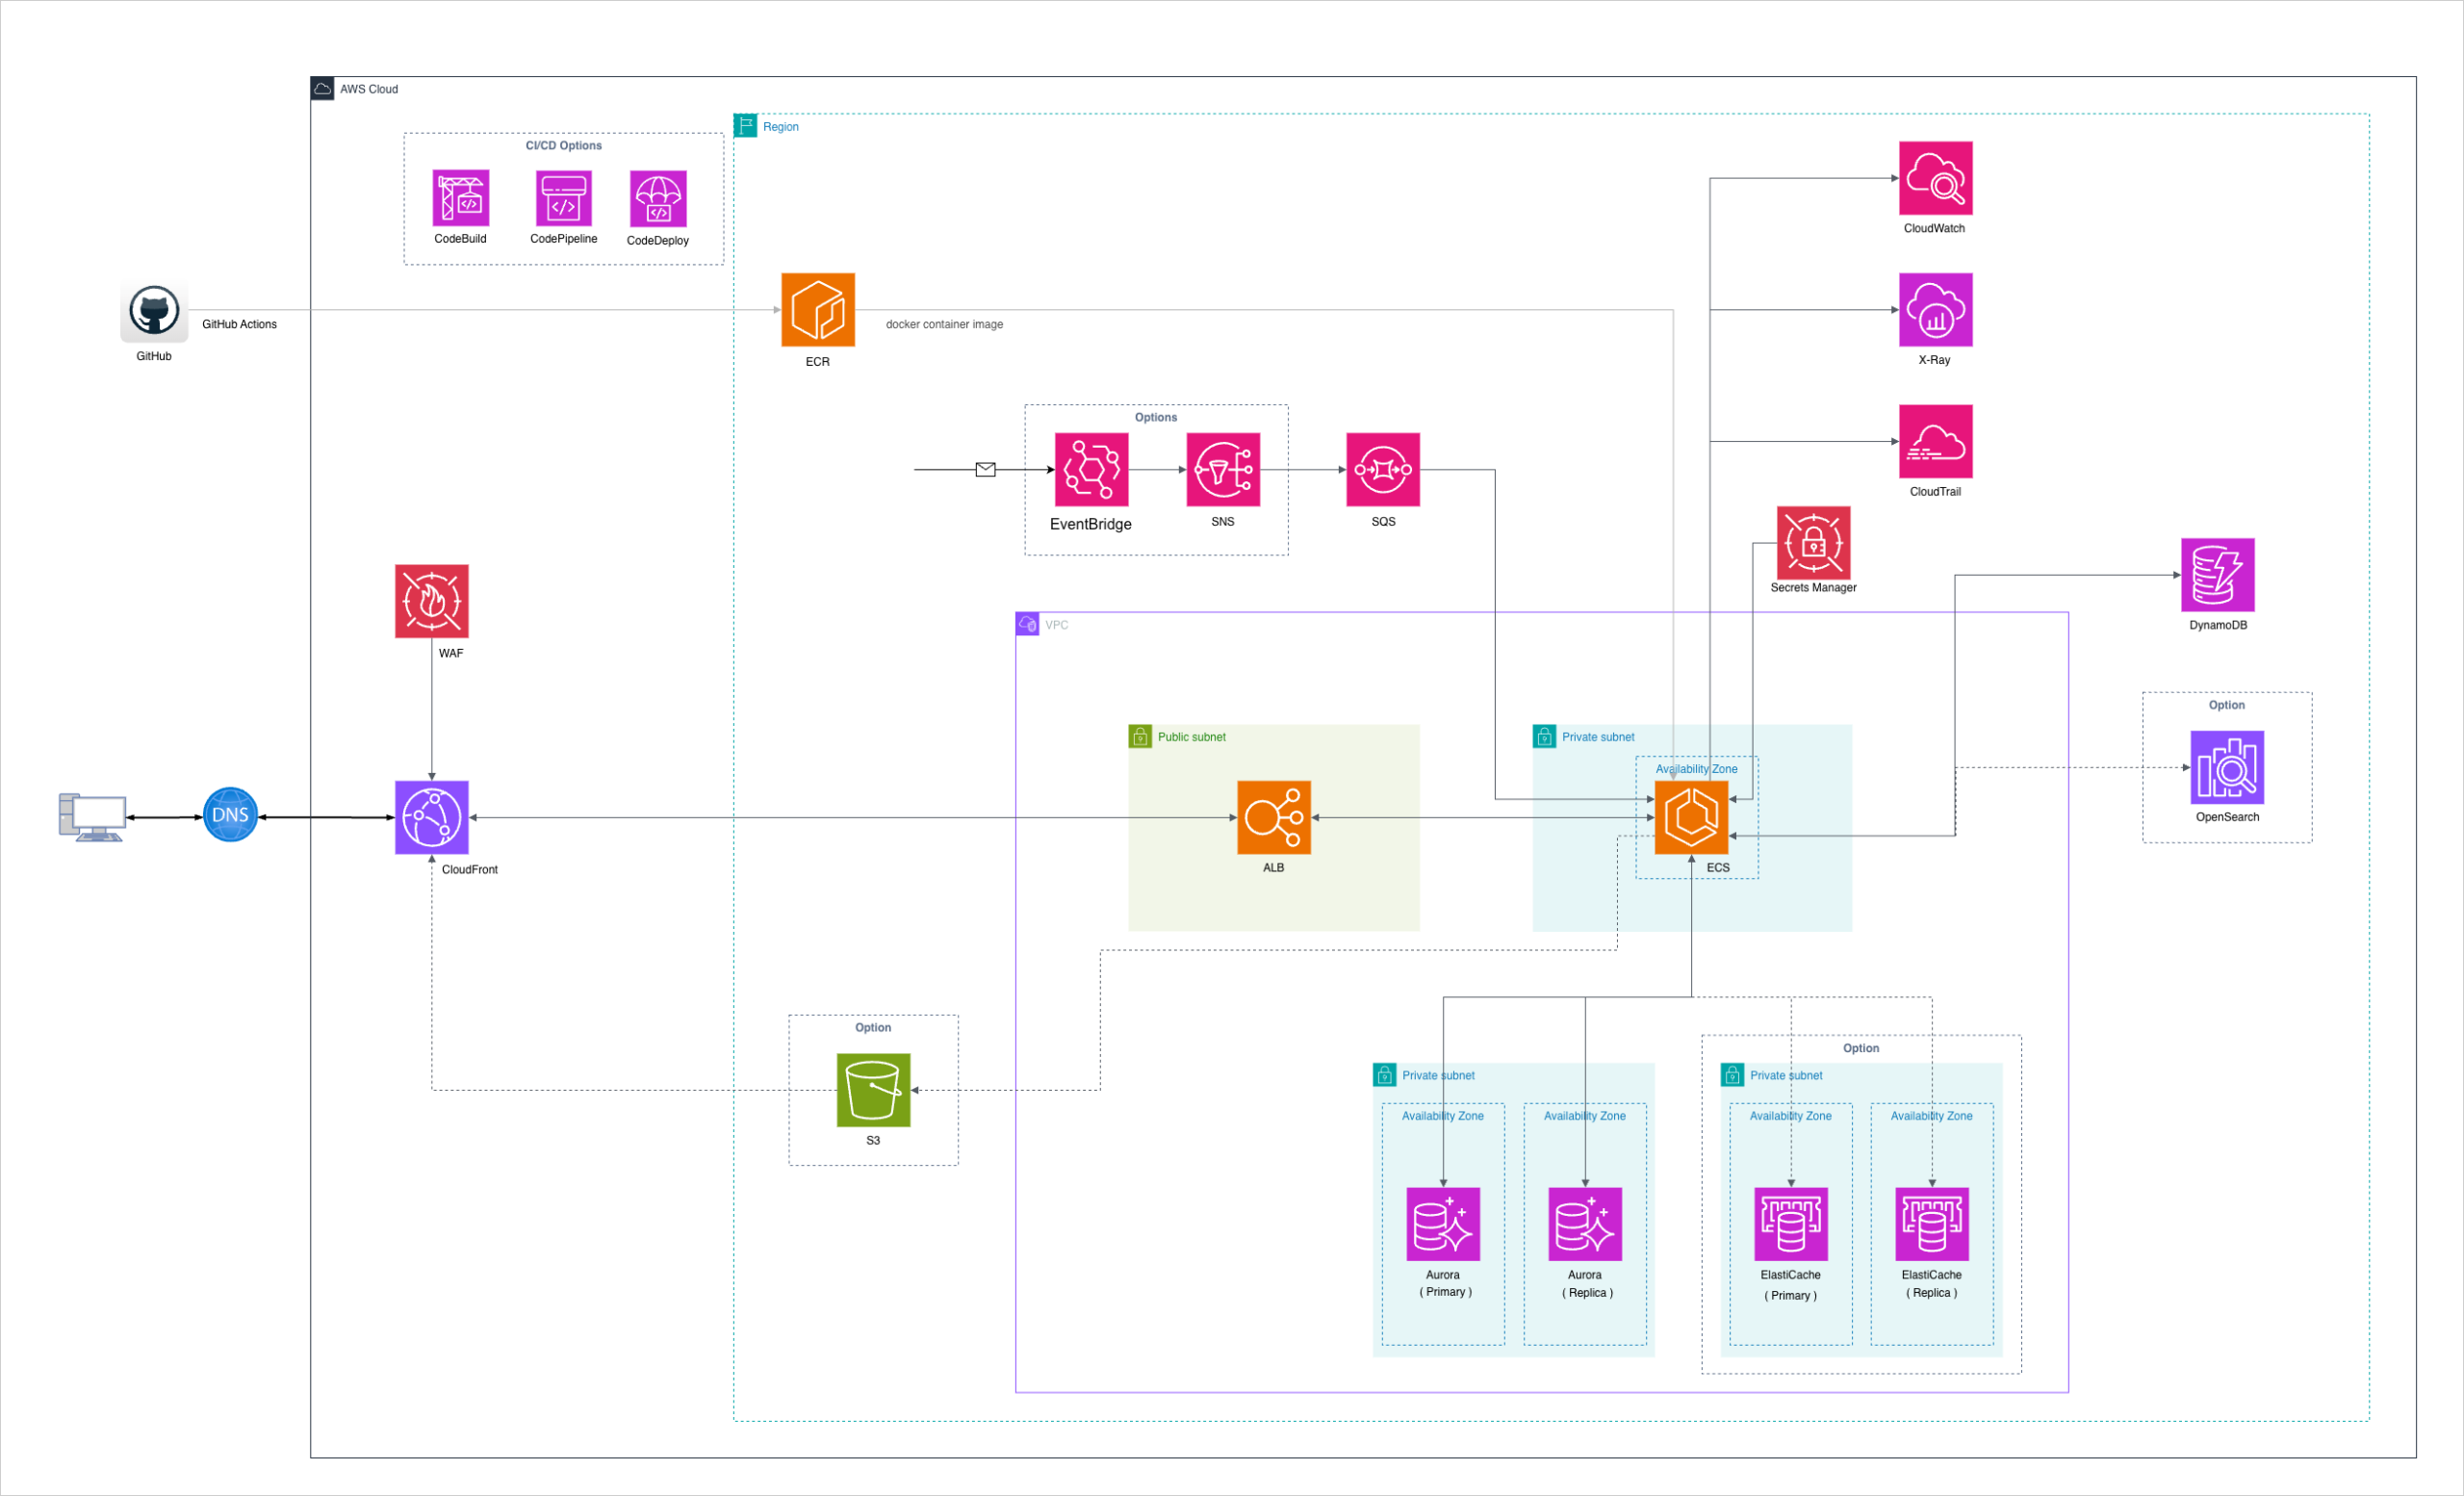Click the "docker container image" label
The width and height of the screenshot is (2464, 1496).
[943, 324]
